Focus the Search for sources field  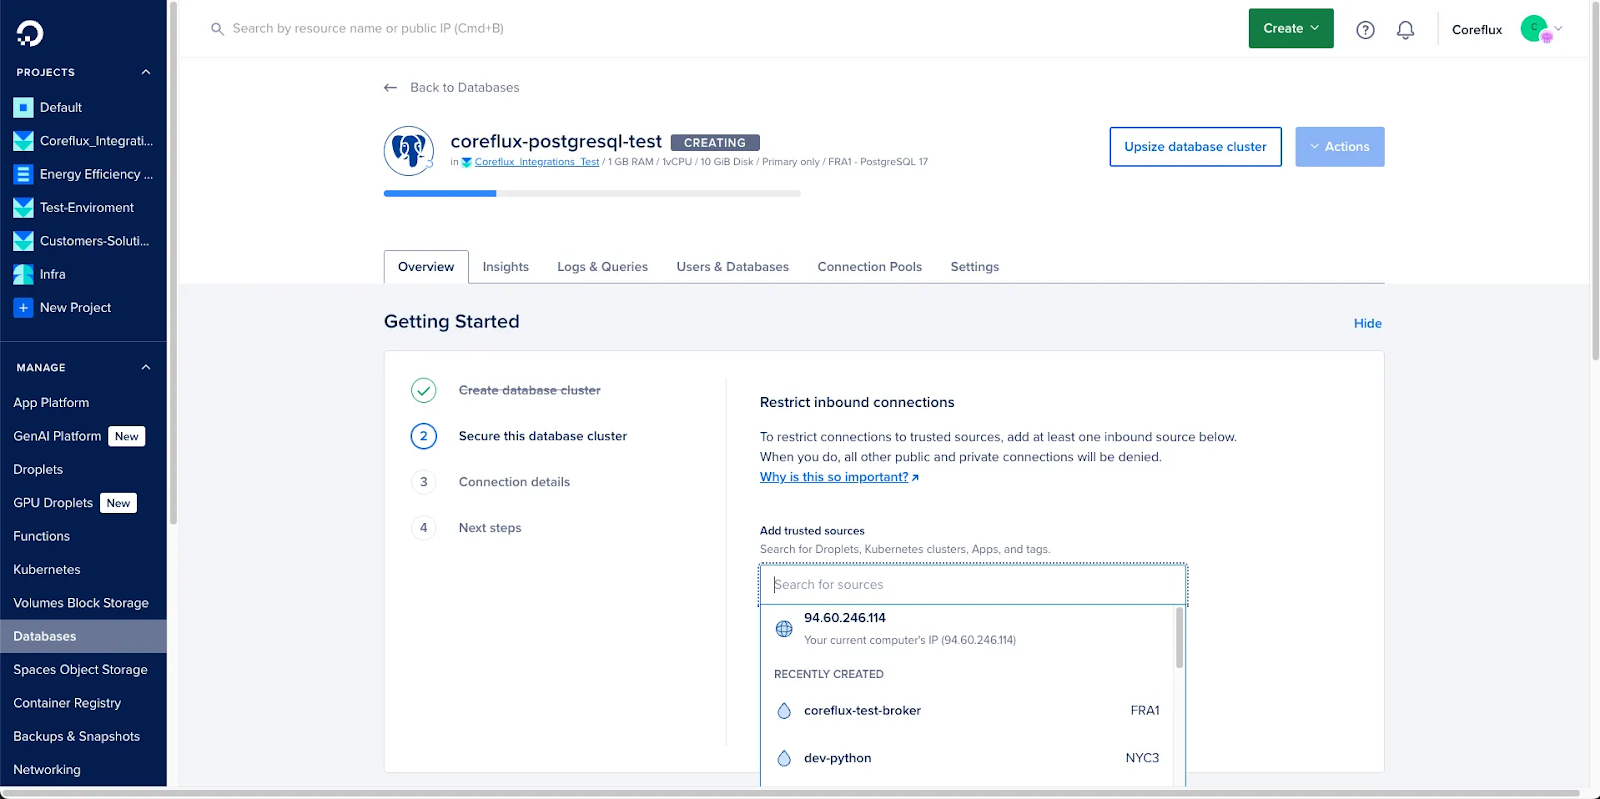(973, 585)
